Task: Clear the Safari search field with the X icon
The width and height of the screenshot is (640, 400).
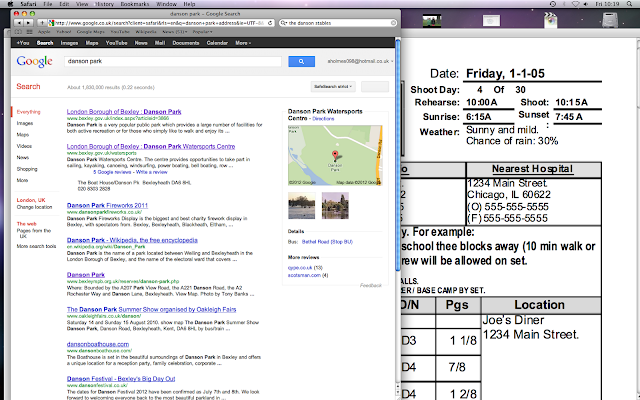Action: (x=393, y=23)
